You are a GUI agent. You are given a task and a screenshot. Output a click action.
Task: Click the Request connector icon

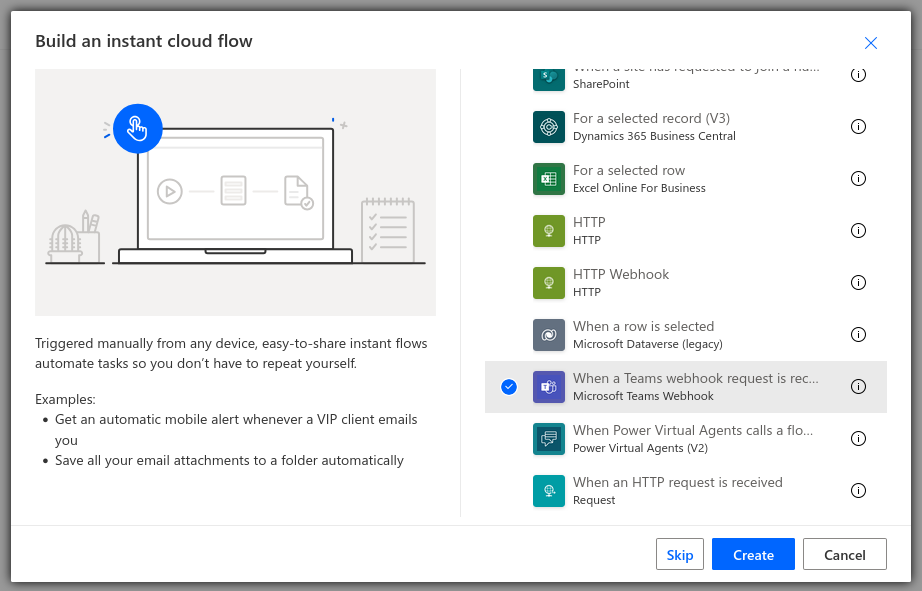pyautogui.click(x=549, y=491)
